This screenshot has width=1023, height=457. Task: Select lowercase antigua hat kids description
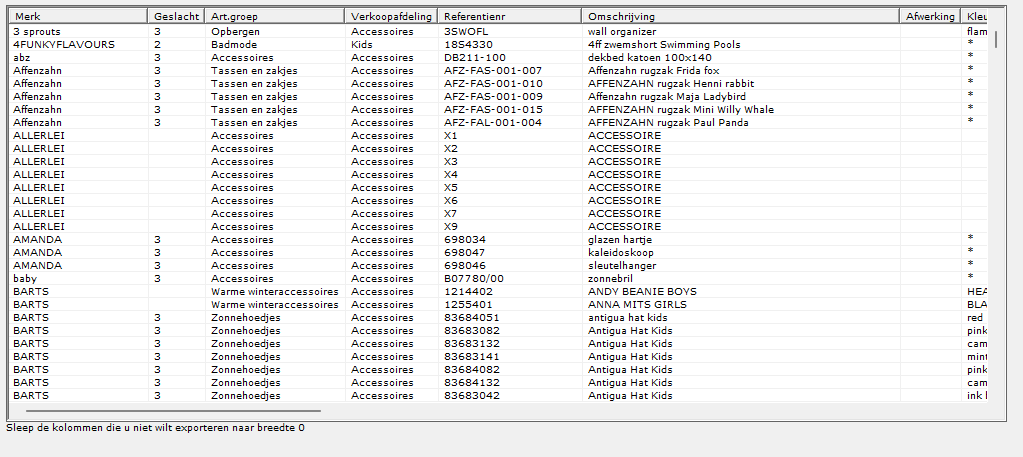(629, 318)
